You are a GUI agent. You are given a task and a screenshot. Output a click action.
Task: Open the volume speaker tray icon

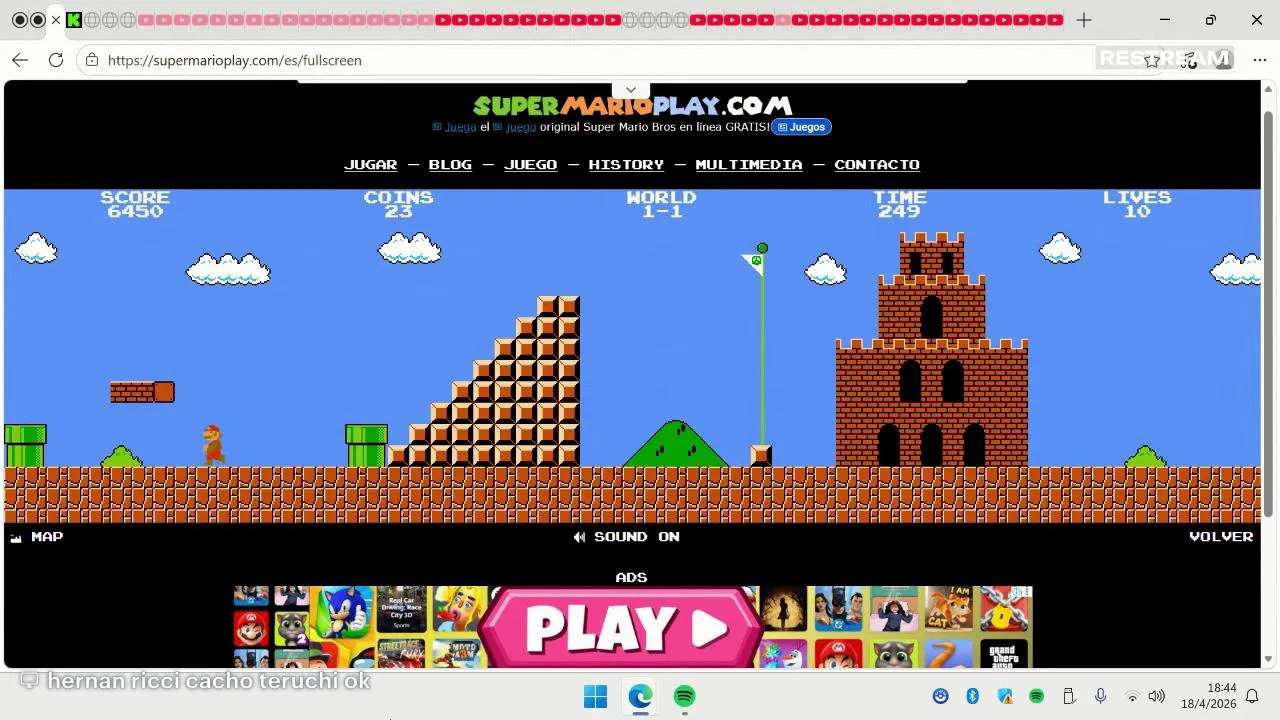(x=1157, y=696)
